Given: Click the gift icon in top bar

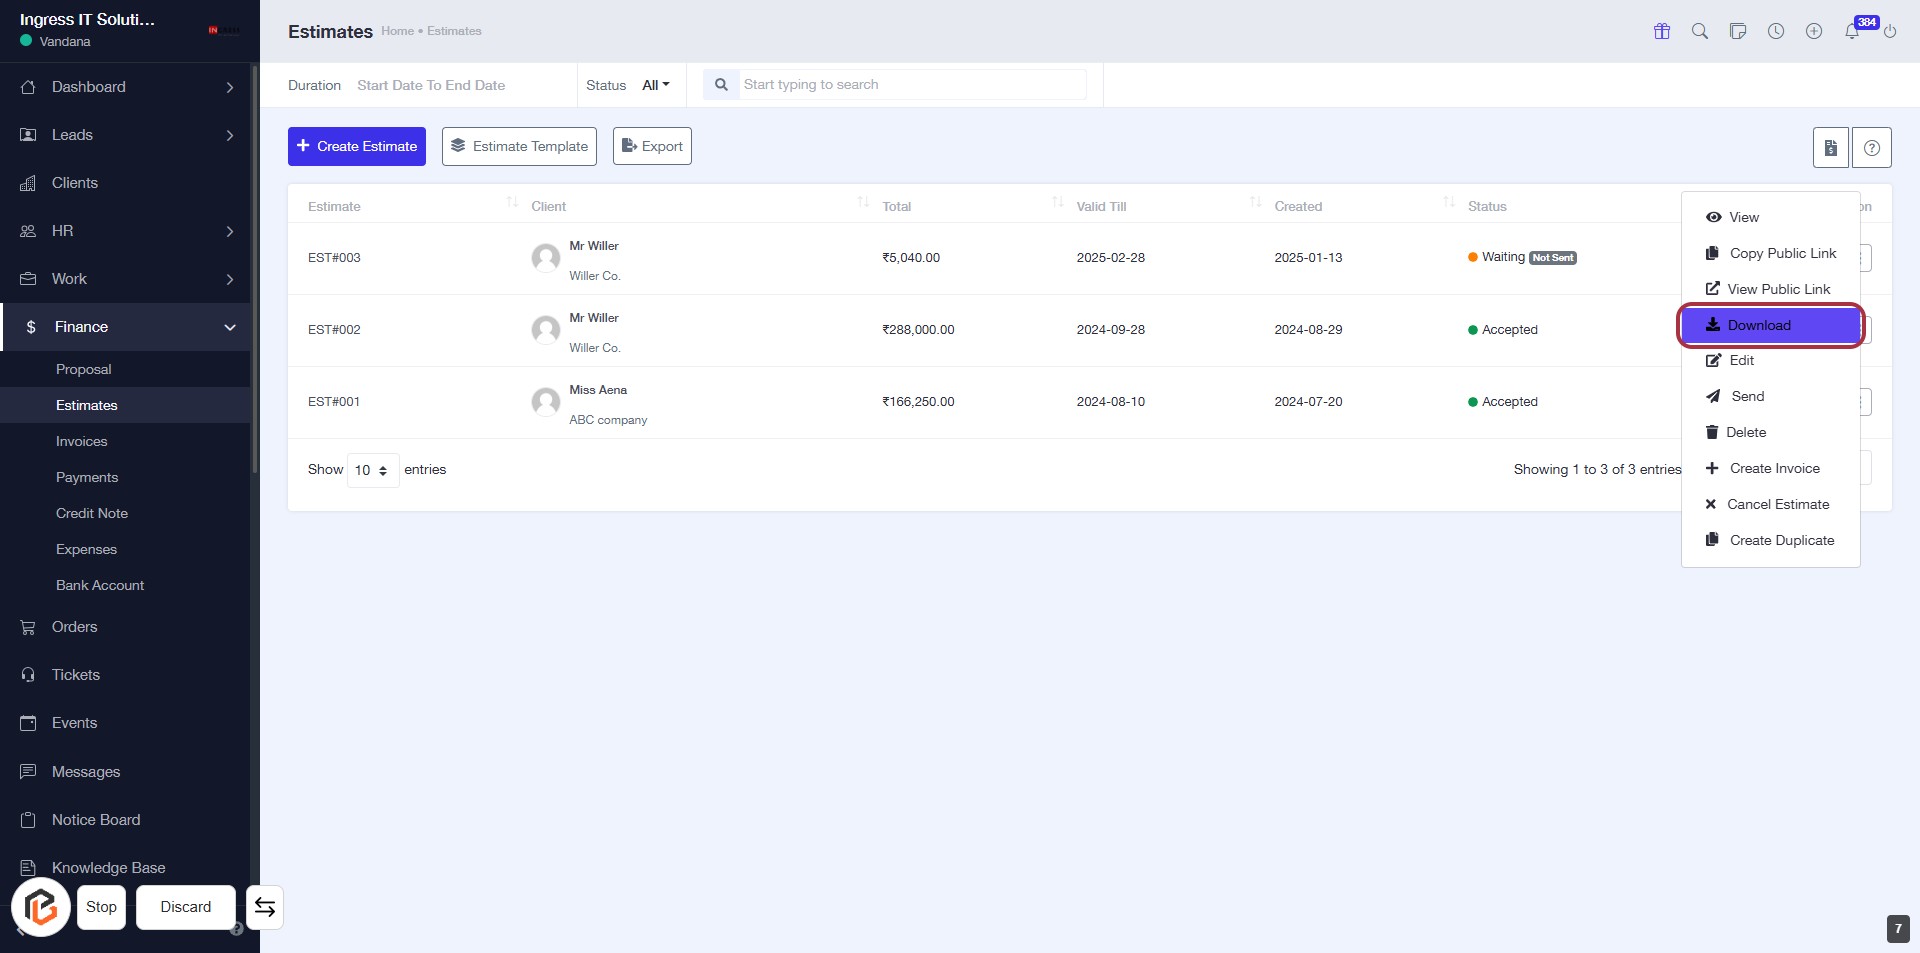Looking at the screenshot, I should [x=1662, y=31].
